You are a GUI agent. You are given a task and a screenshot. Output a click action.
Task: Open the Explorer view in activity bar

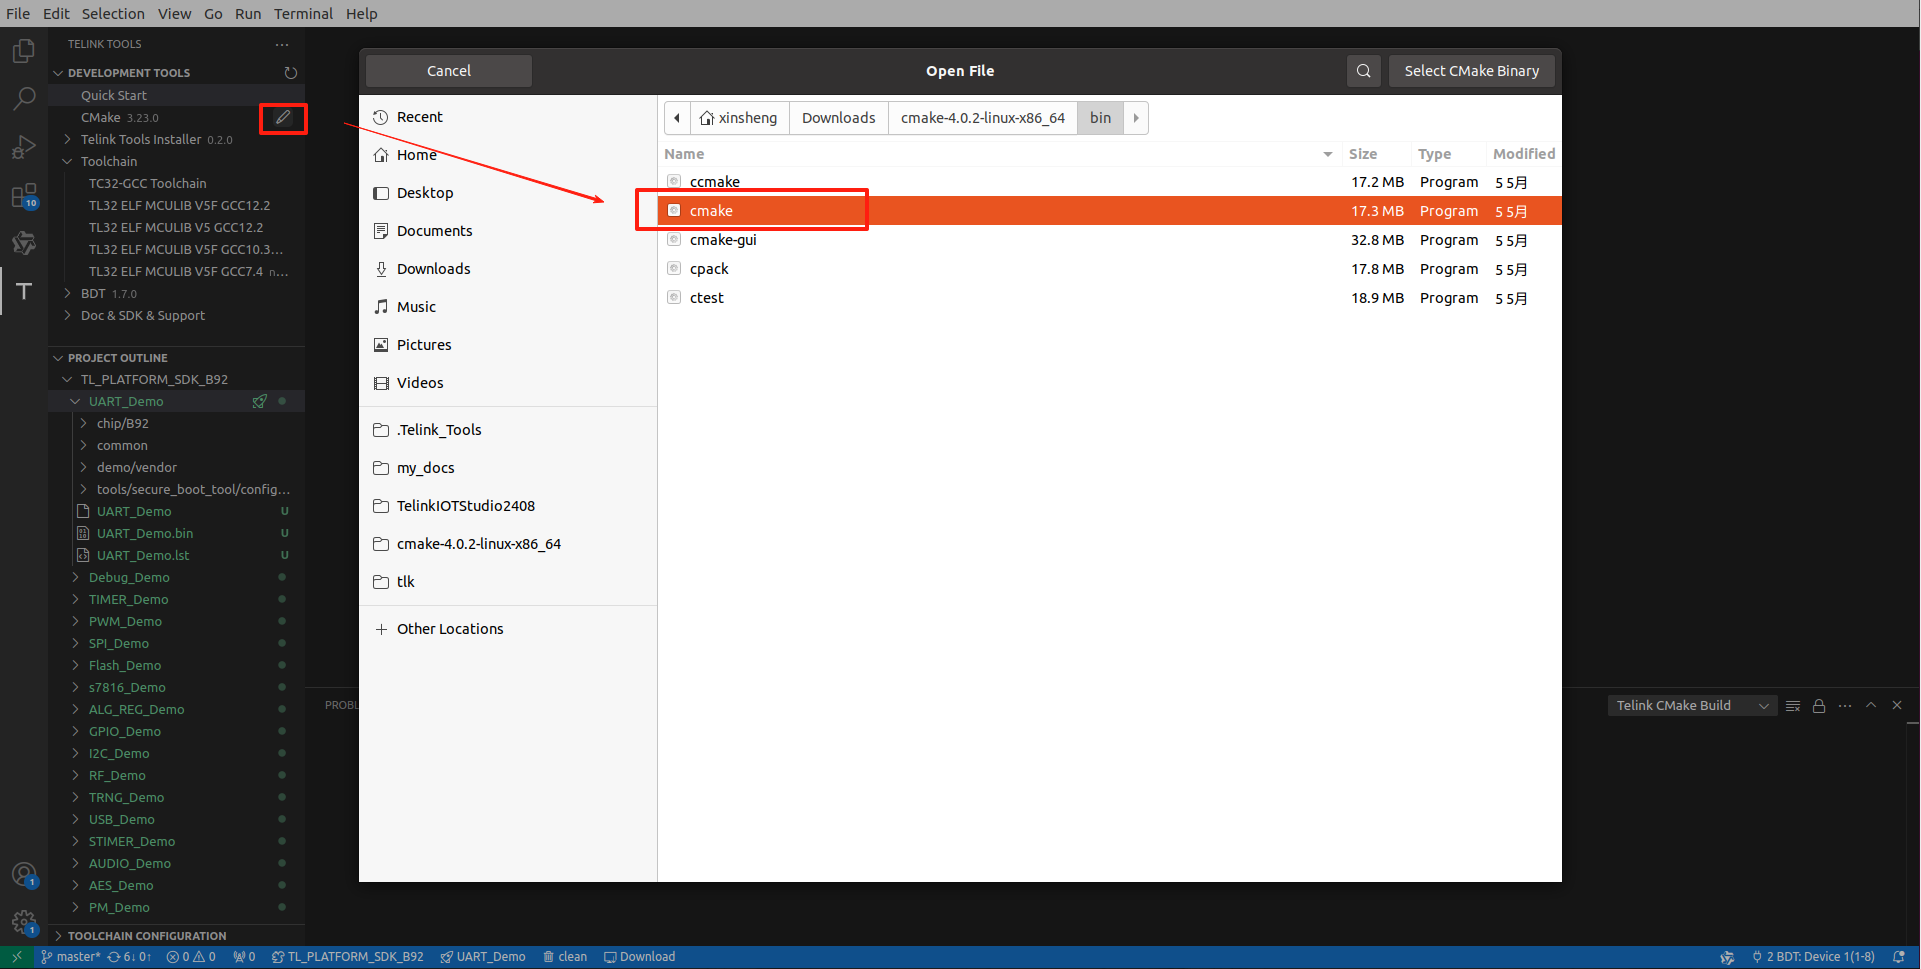click(x=24, y=50)
